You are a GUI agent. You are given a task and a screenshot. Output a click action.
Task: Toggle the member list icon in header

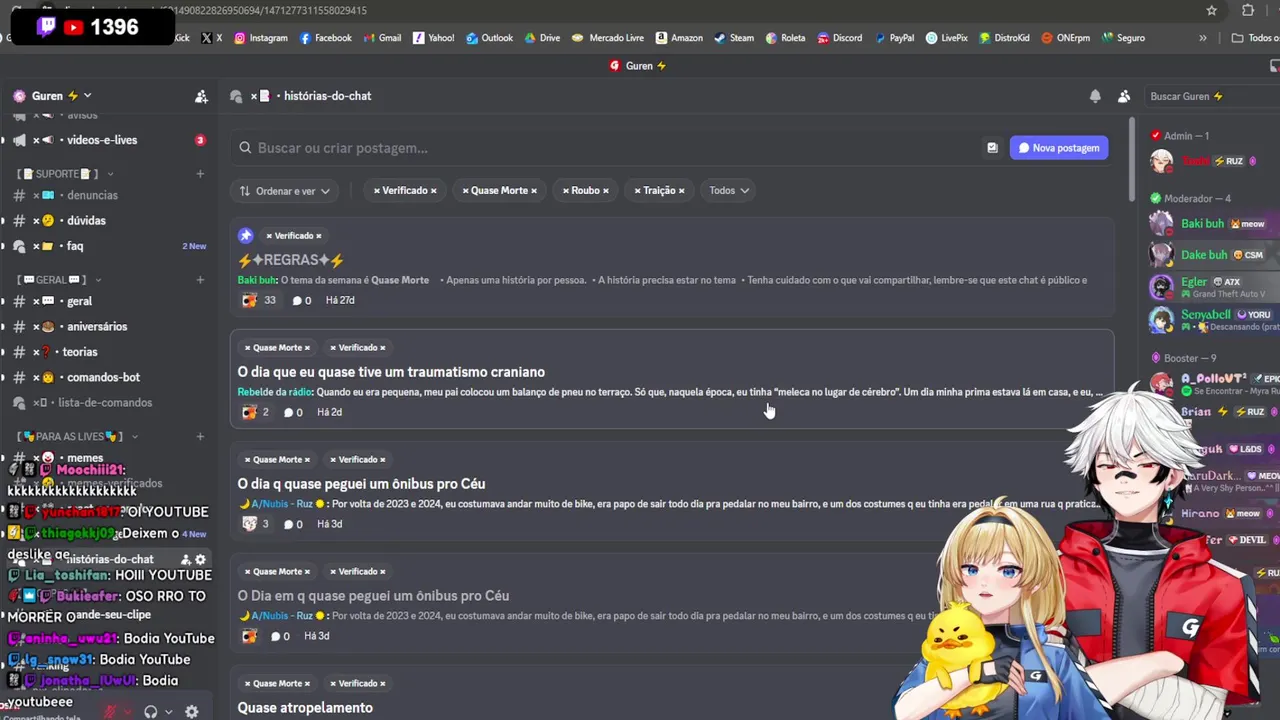click(1124, 96)
